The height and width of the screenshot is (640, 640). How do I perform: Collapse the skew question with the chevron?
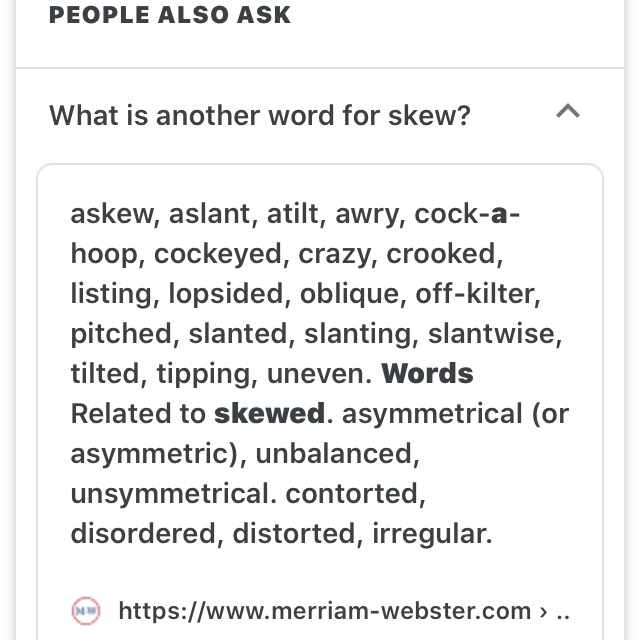(x=568, y=111)
